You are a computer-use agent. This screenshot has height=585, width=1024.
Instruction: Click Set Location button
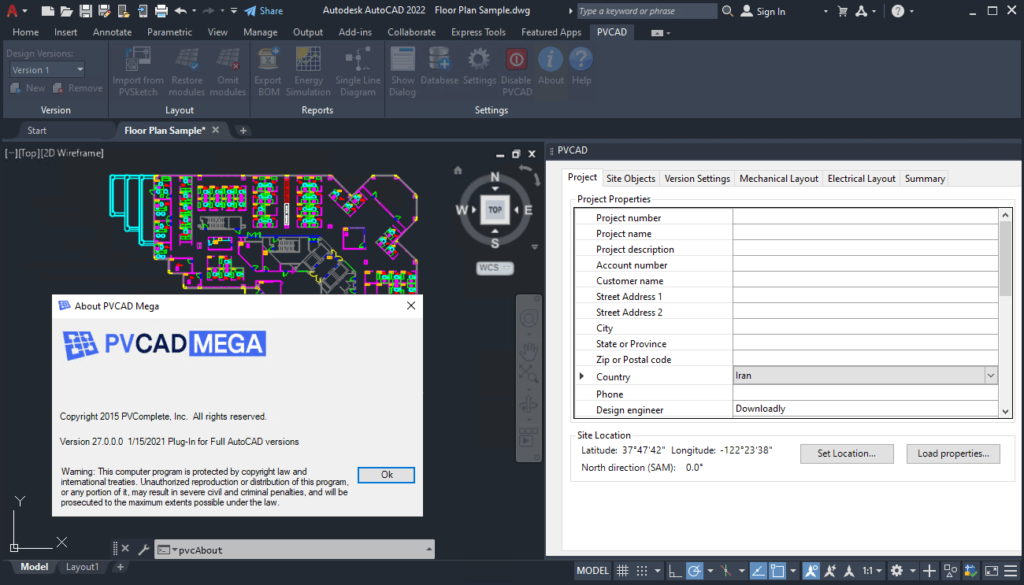pos(846,454)
